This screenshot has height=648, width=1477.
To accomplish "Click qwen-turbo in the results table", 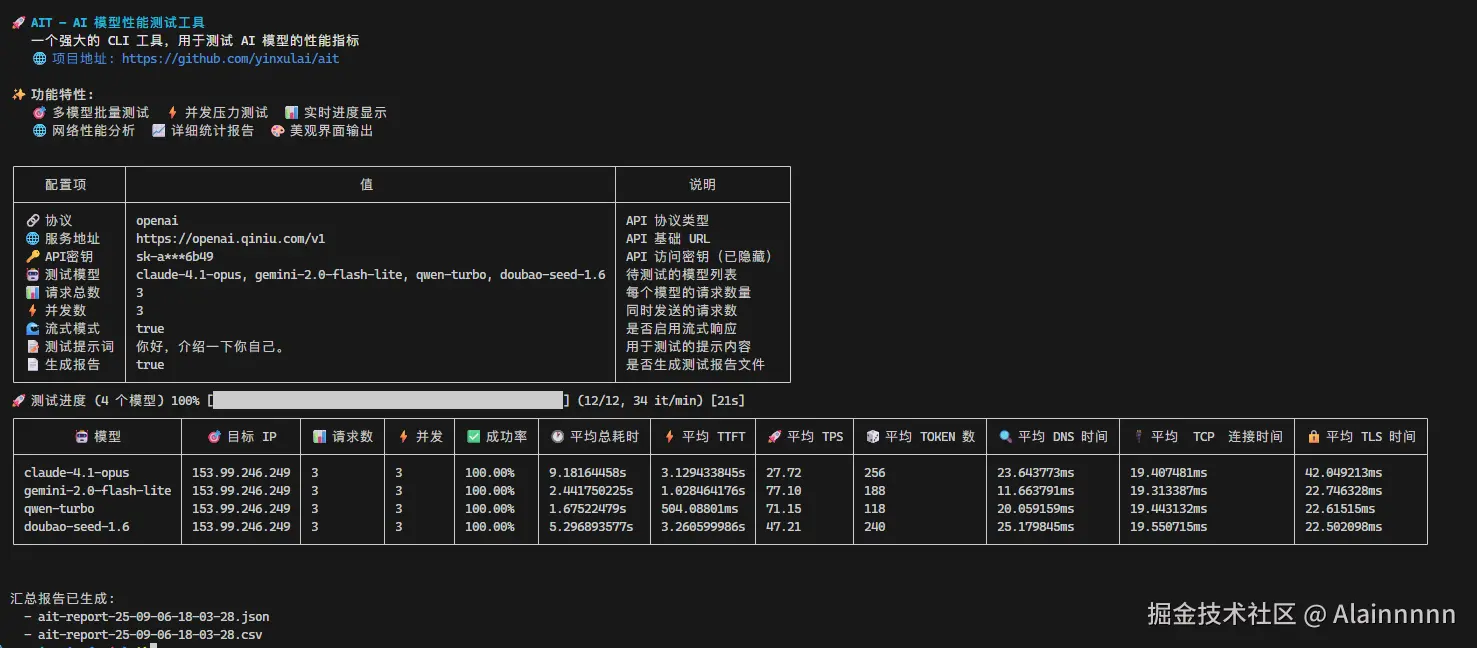I will pyautogui.click(x=59, y=509).
